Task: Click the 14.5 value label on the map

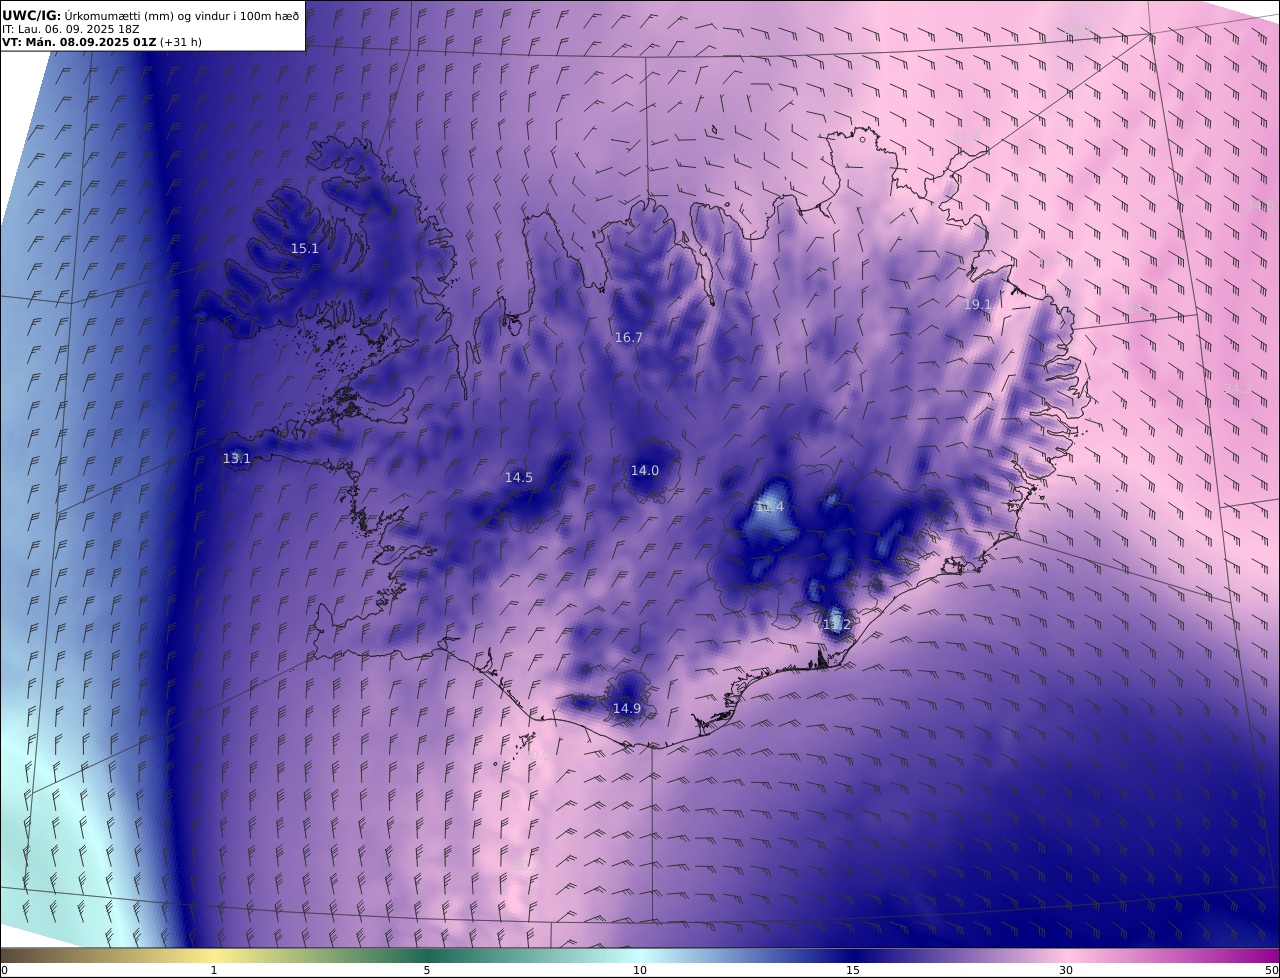Action: pos(519,477)
